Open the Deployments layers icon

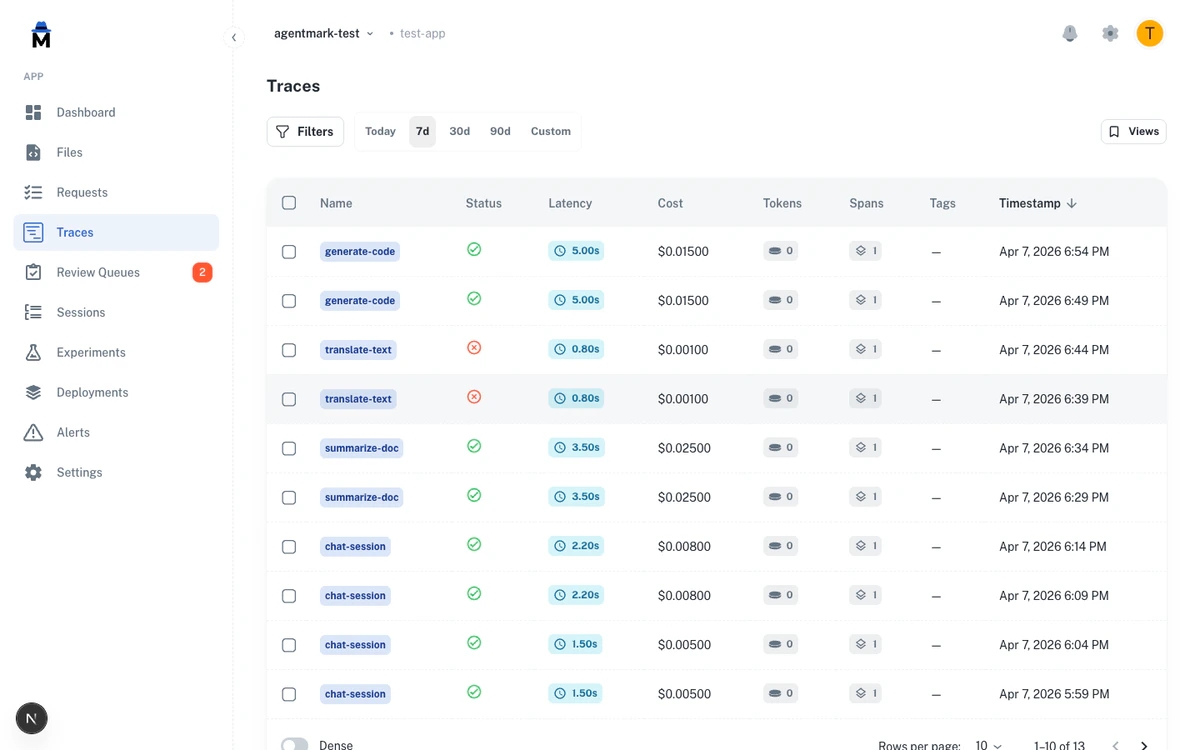(33, 392)
